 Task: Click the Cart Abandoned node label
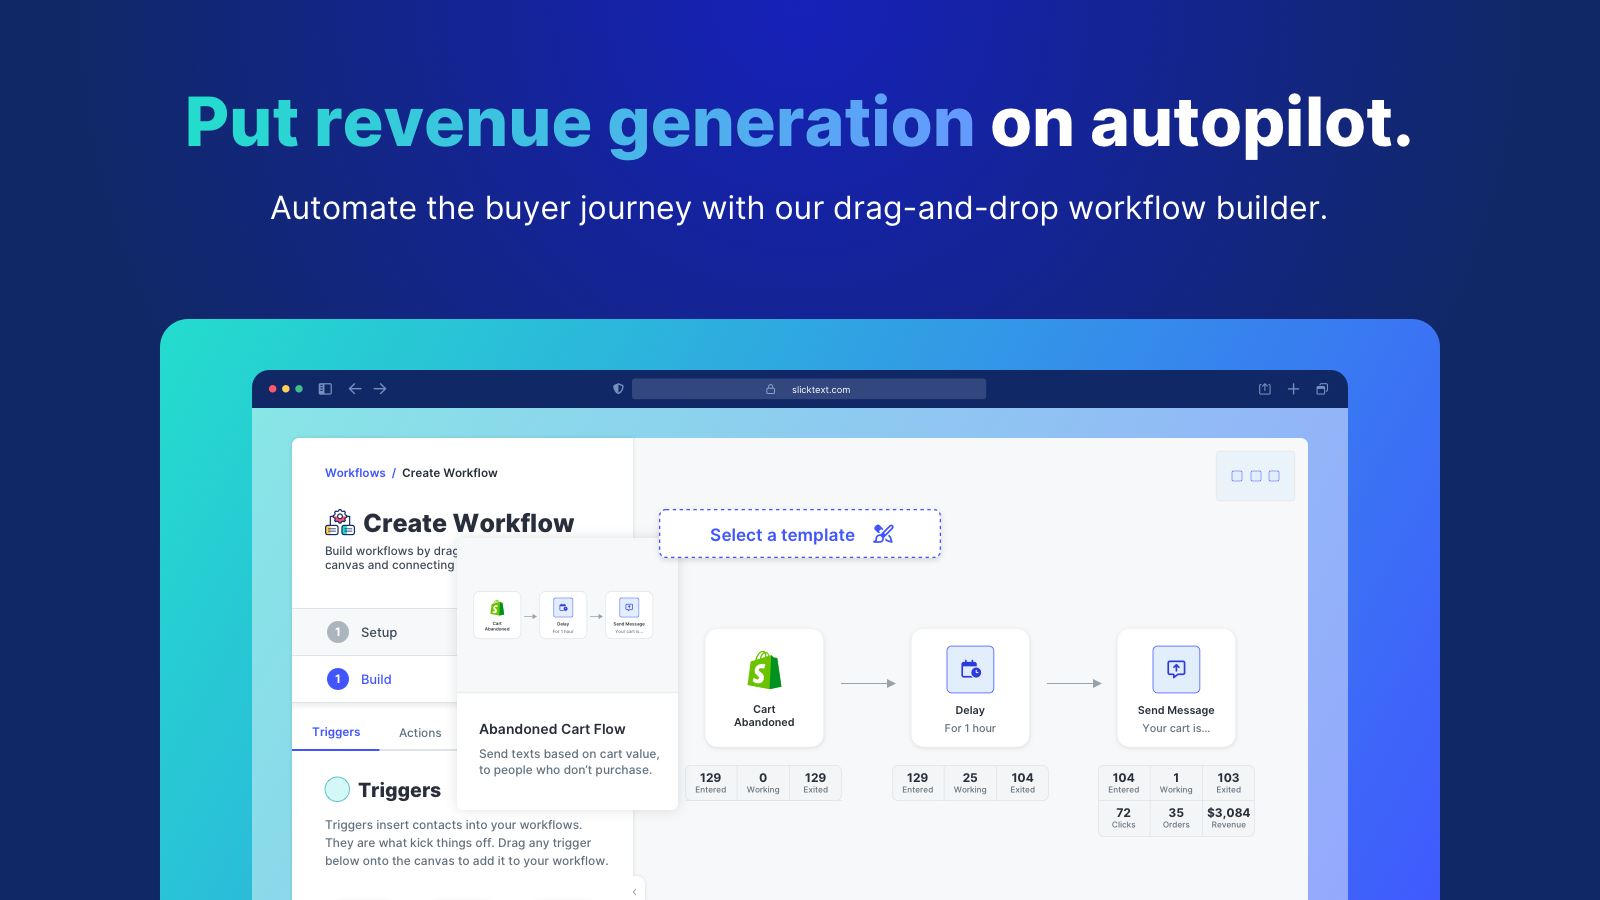point(764,716)
